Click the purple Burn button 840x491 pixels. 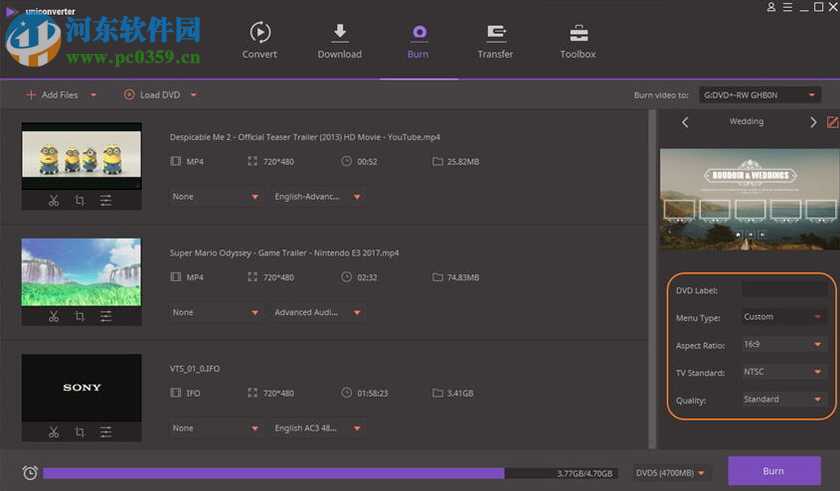[x=774, y=471]
